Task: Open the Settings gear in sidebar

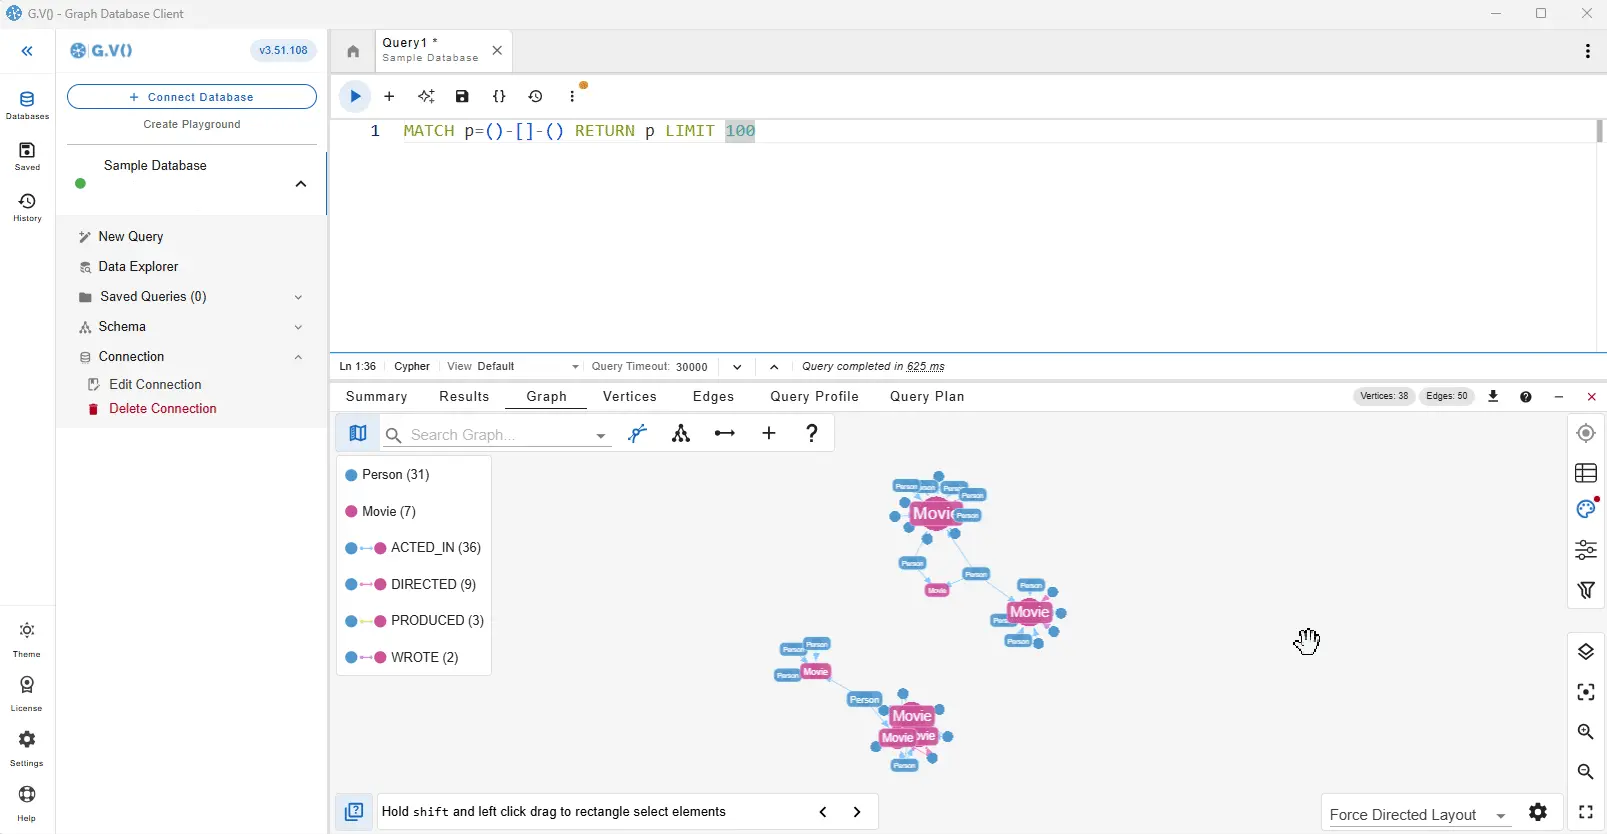Action: 27,748
